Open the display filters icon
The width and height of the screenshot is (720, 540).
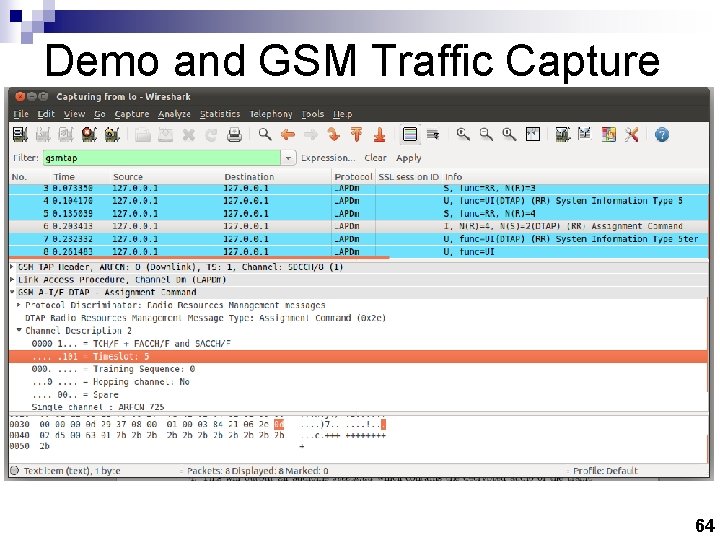tap(585, 134)
